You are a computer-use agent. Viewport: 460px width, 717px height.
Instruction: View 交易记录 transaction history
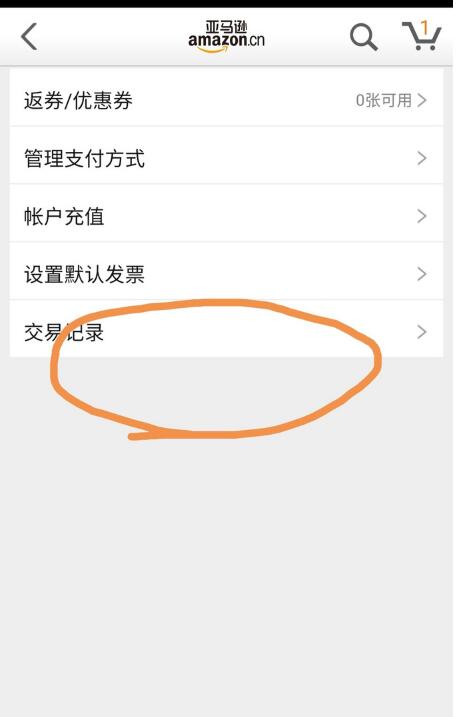226,329
